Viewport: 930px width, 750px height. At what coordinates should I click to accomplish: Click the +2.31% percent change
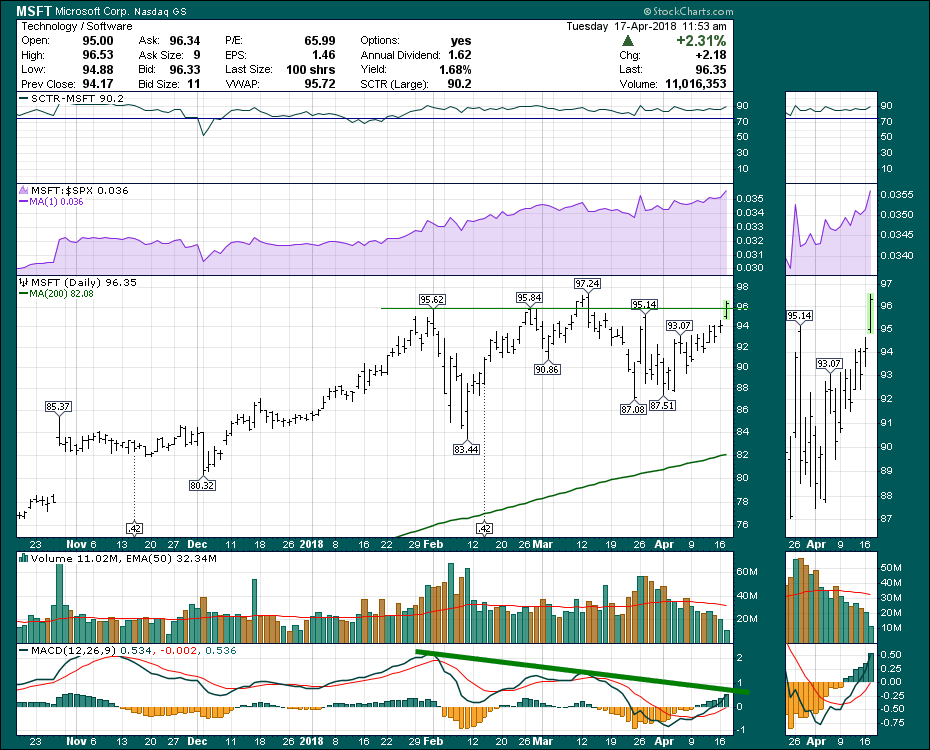pyautogui.click(x=701, y=40)
